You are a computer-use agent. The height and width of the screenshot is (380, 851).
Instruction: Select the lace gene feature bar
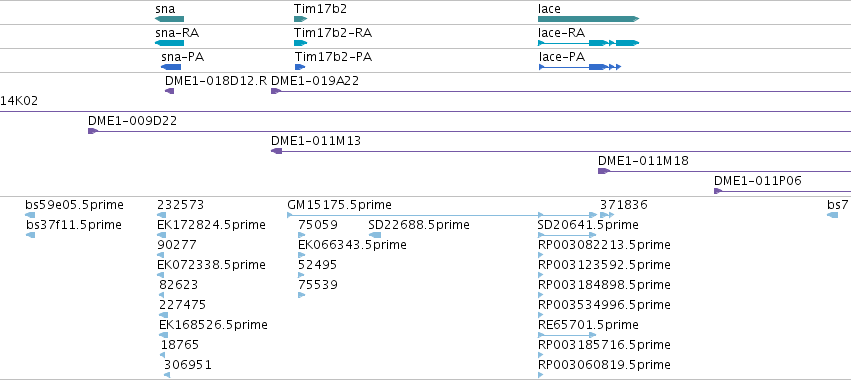coord(588,19)
